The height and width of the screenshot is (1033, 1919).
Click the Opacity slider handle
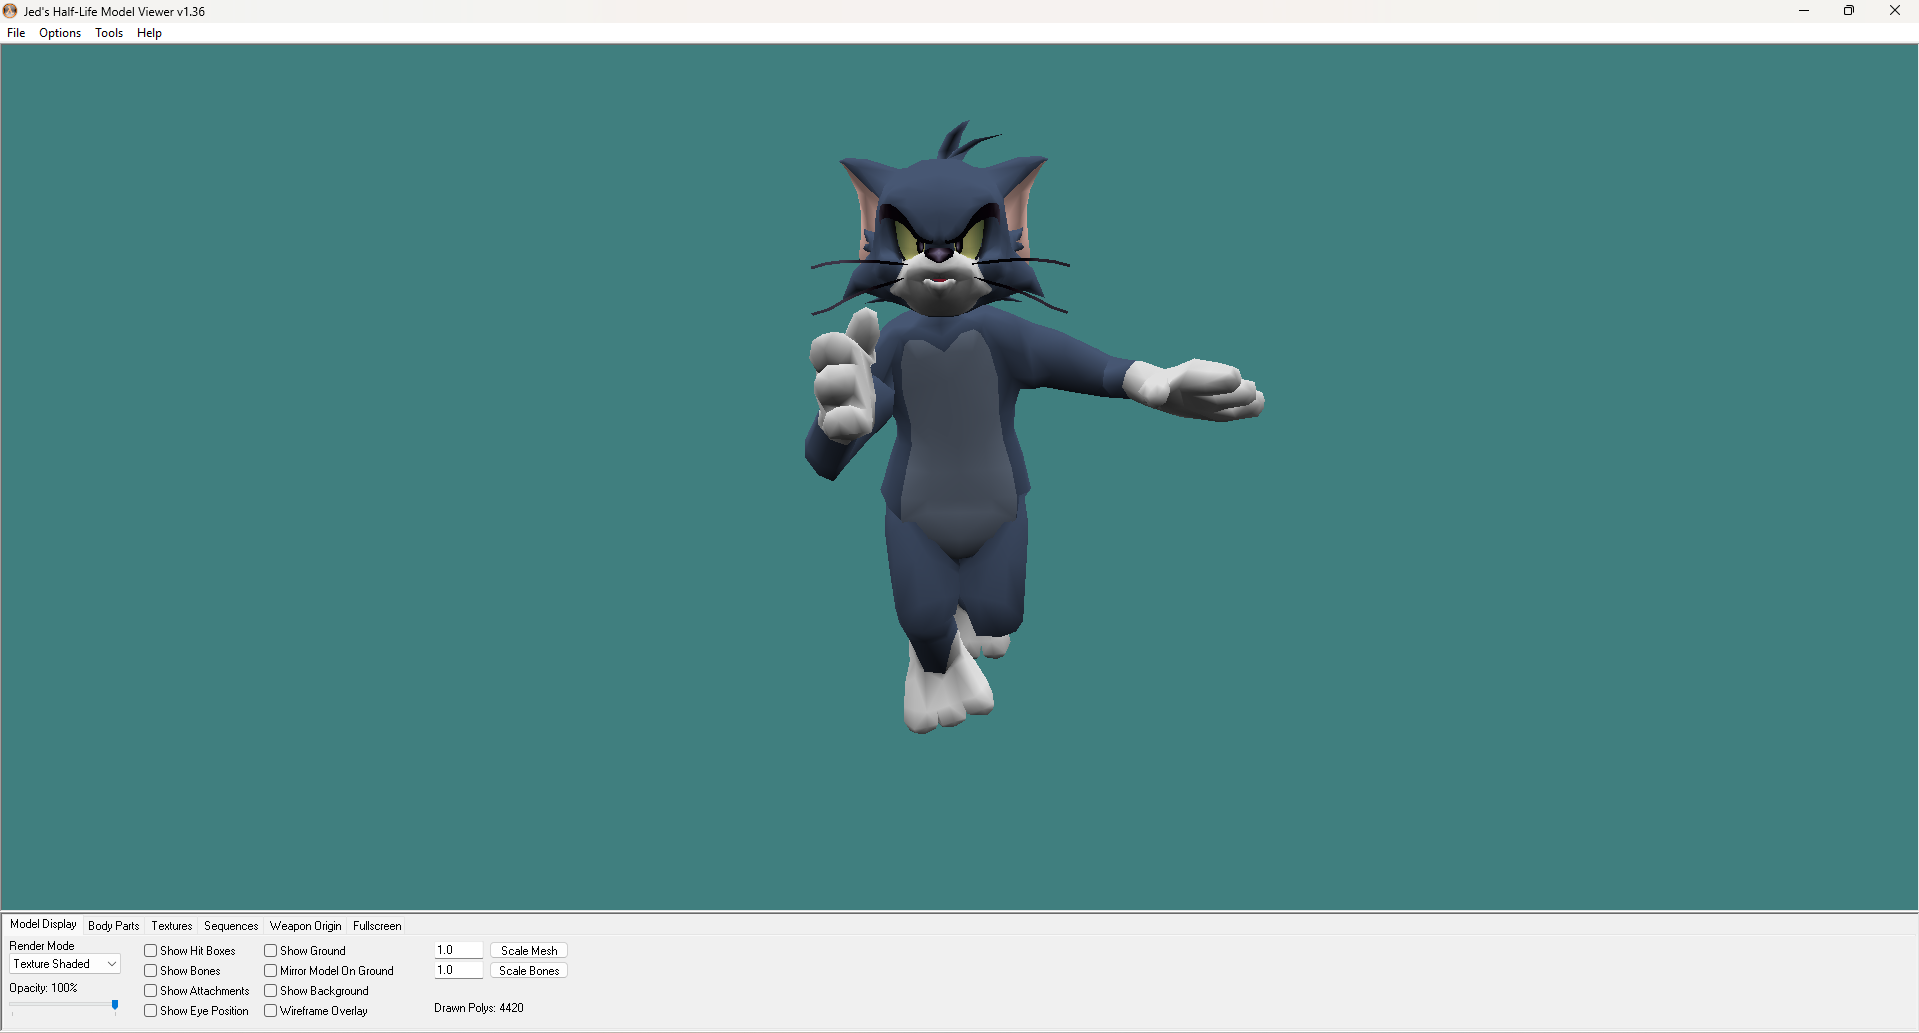point(115,1005)
